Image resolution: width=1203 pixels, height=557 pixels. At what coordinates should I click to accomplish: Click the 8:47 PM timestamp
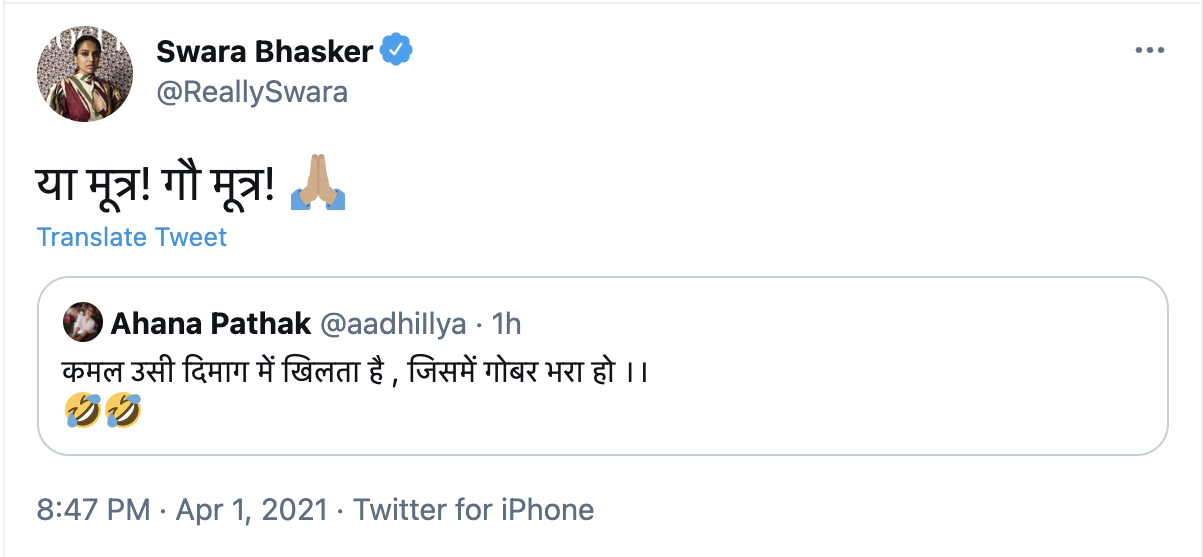point(92,510)
